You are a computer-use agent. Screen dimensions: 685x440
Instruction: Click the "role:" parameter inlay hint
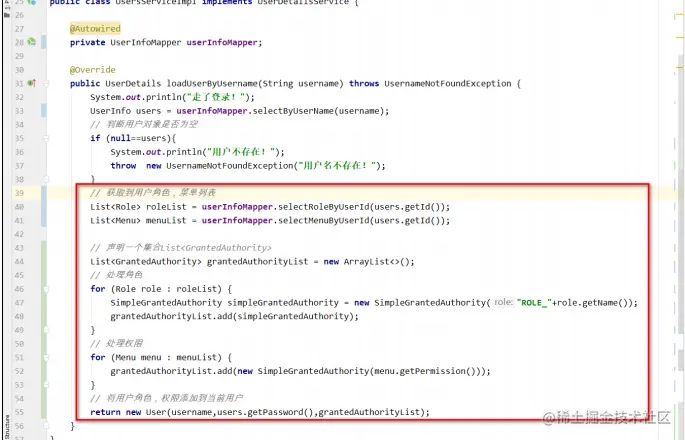pos(503,302)
